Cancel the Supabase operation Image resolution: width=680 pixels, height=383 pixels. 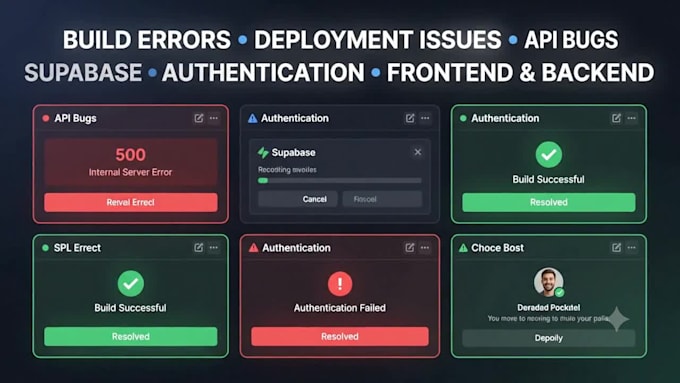point(298,199)
